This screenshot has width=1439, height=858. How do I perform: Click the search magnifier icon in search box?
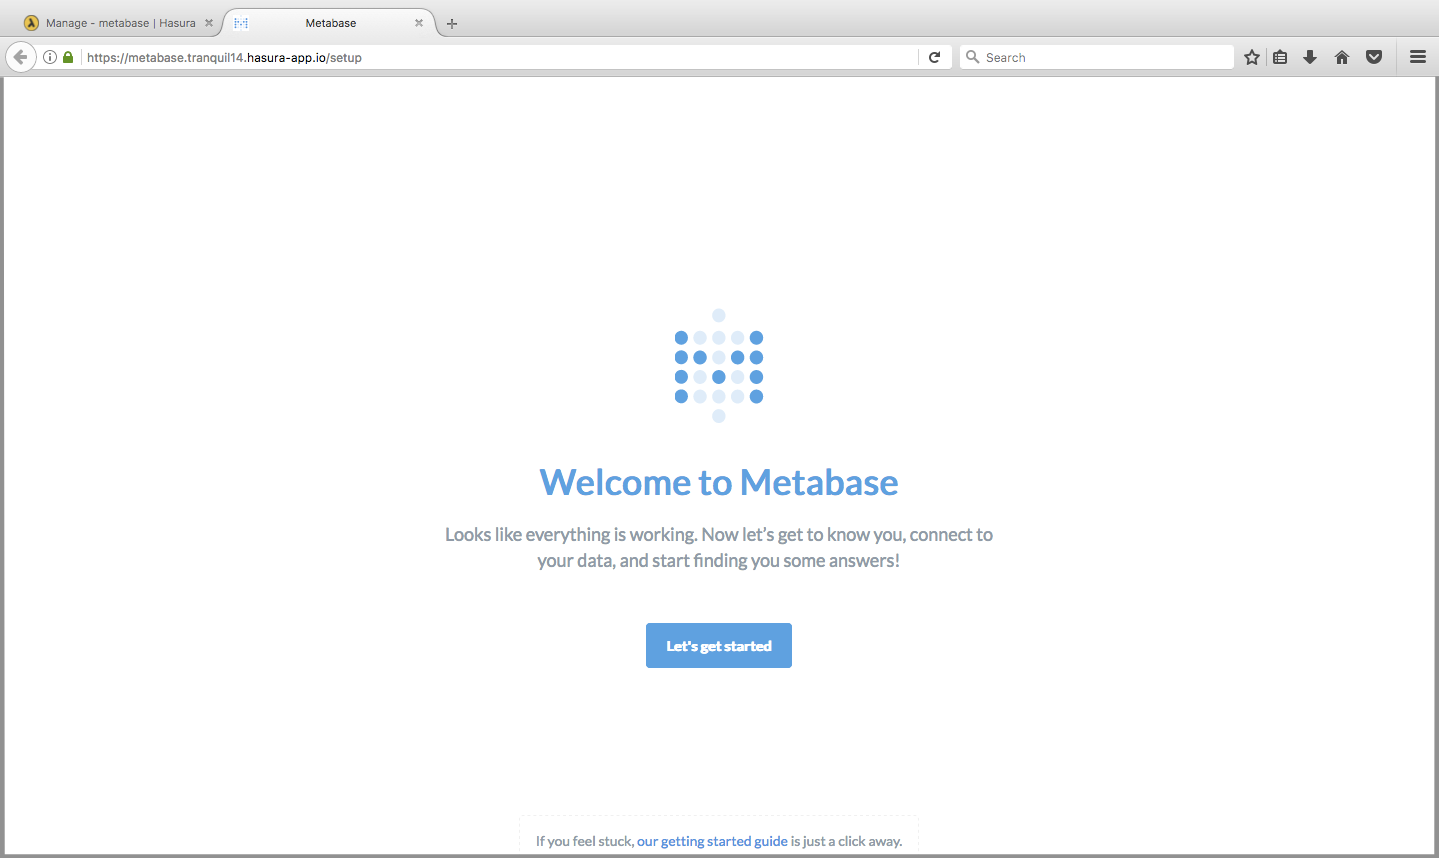click(x=972, y=57)
